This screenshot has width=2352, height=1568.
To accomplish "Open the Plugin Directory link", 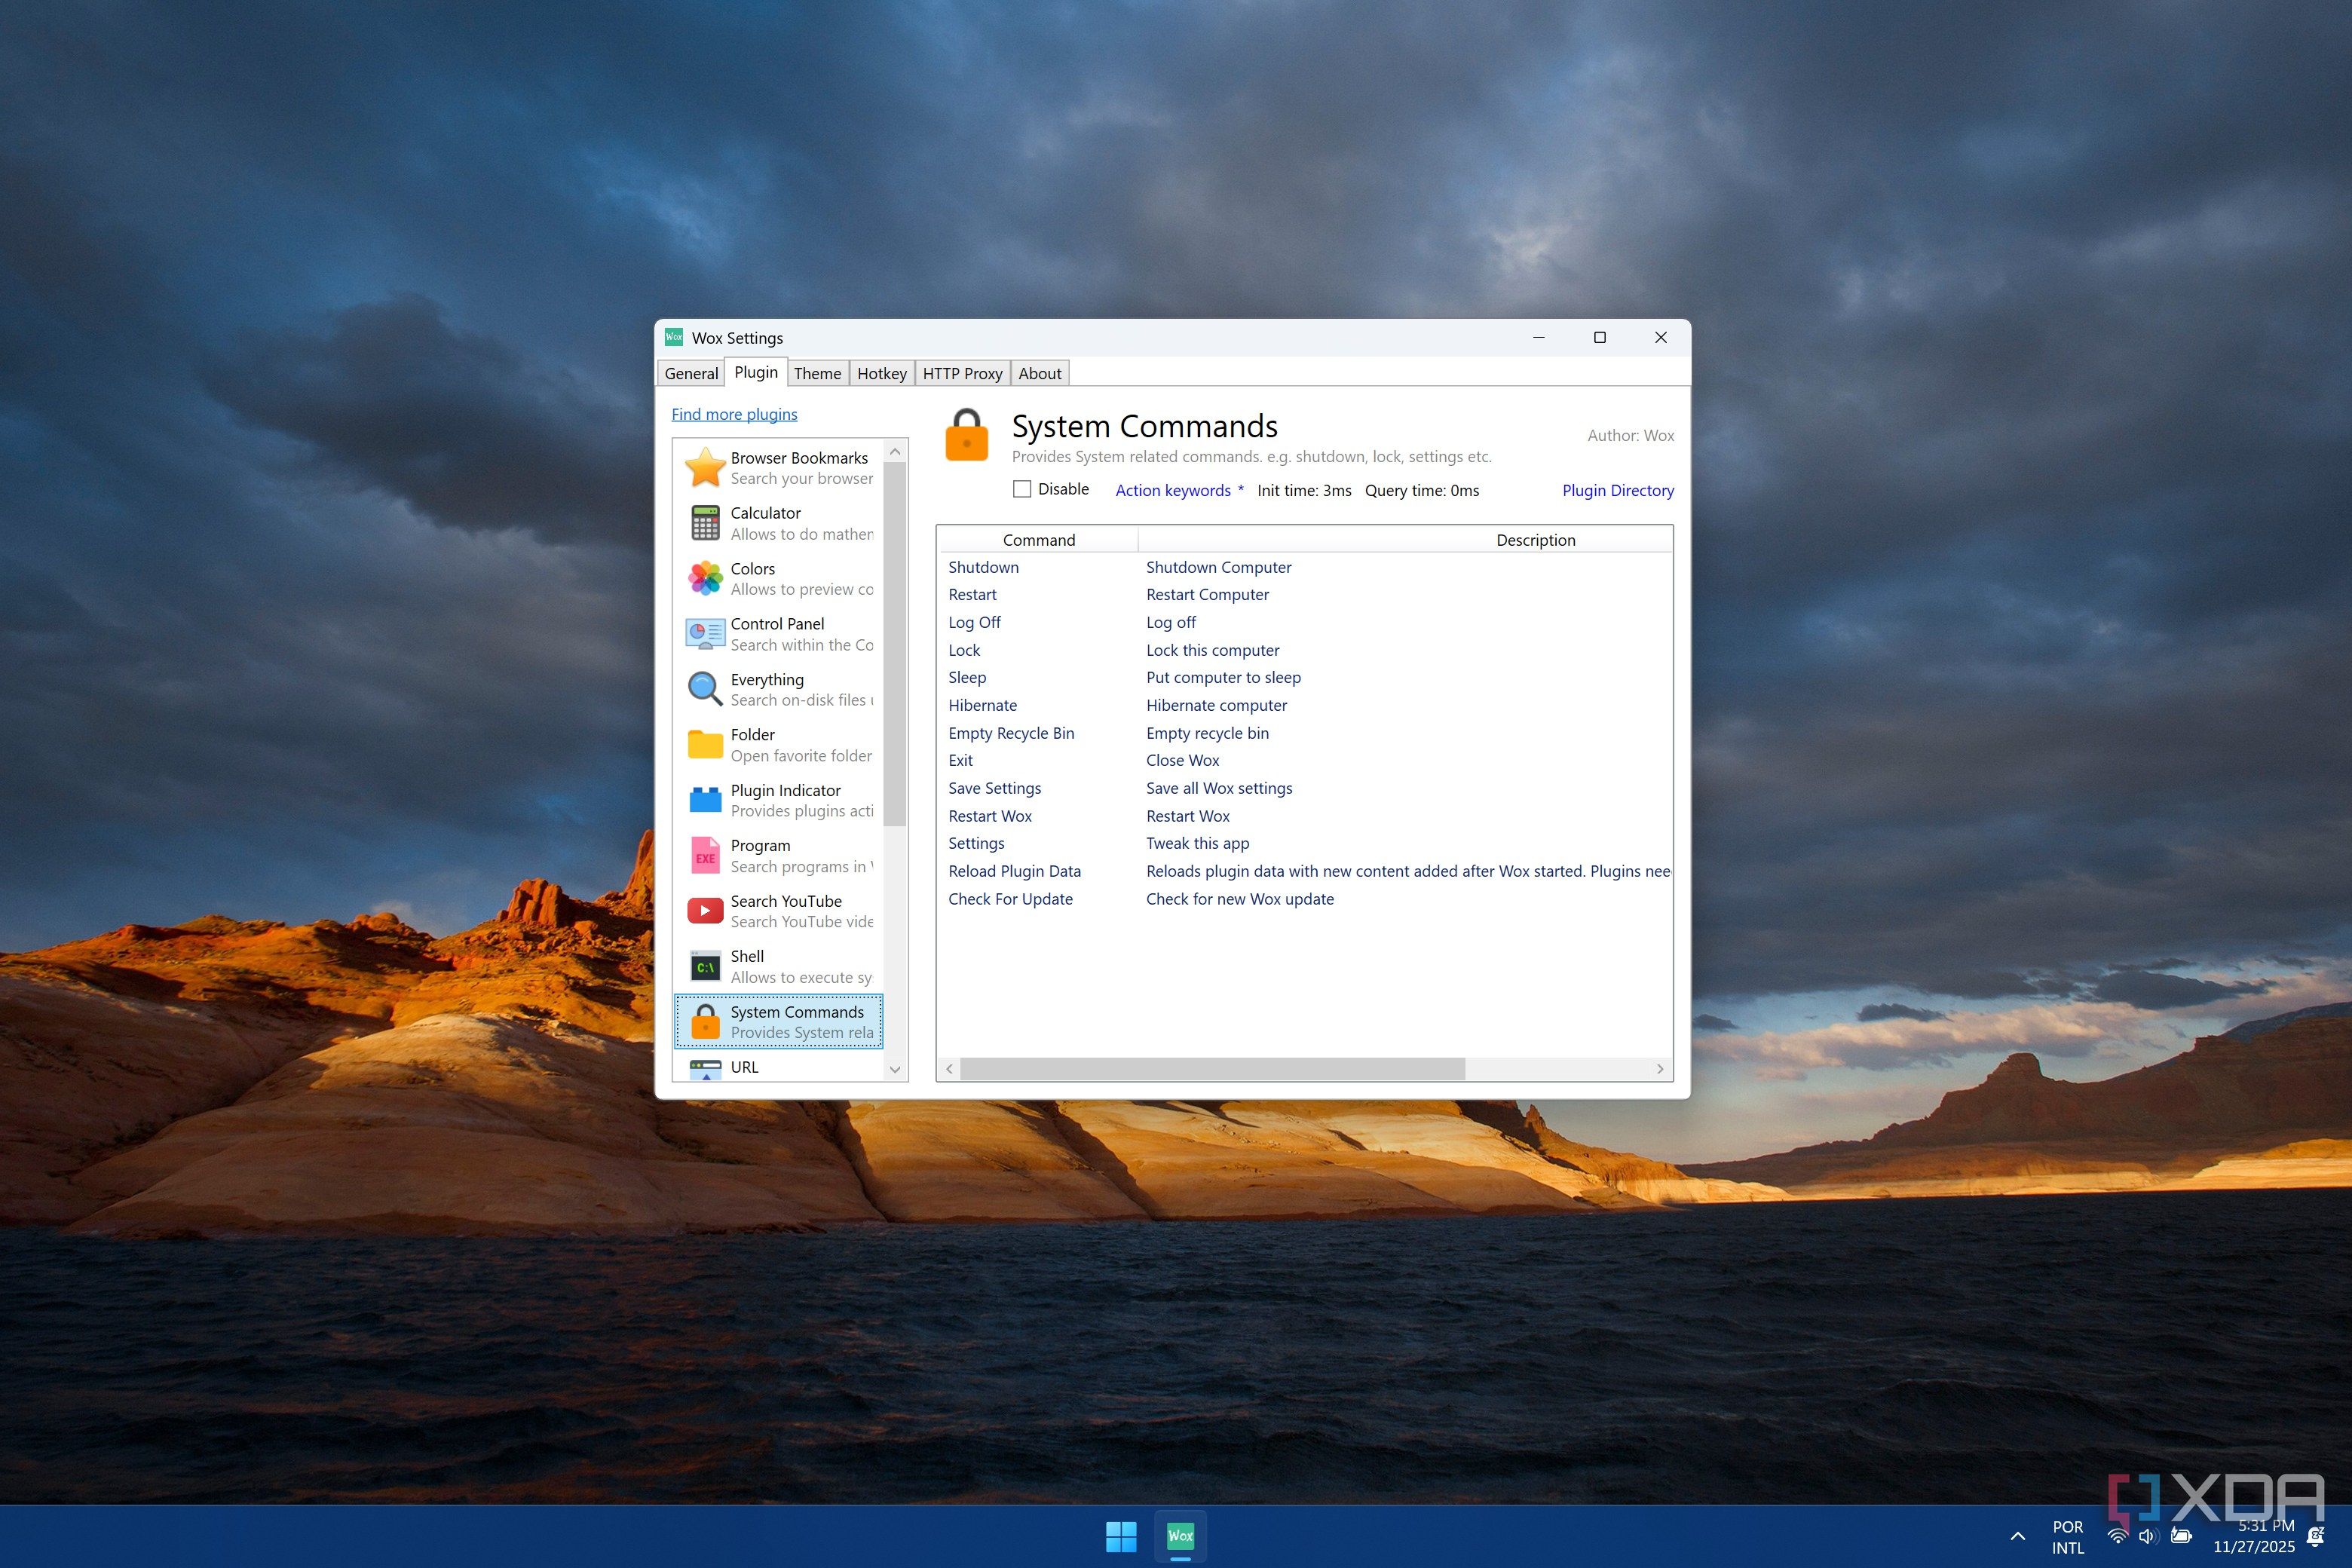I will (x=1617, y=490).
